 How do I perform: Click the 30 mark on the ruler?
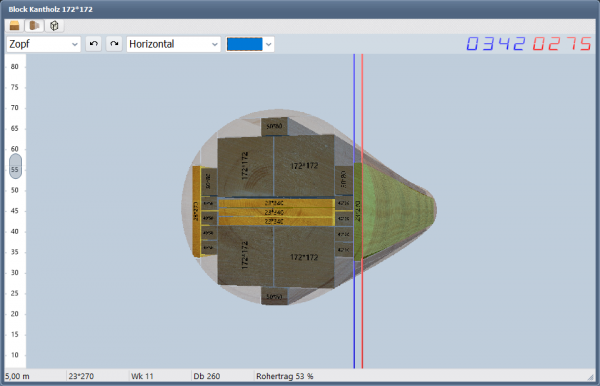click(15, 273)
